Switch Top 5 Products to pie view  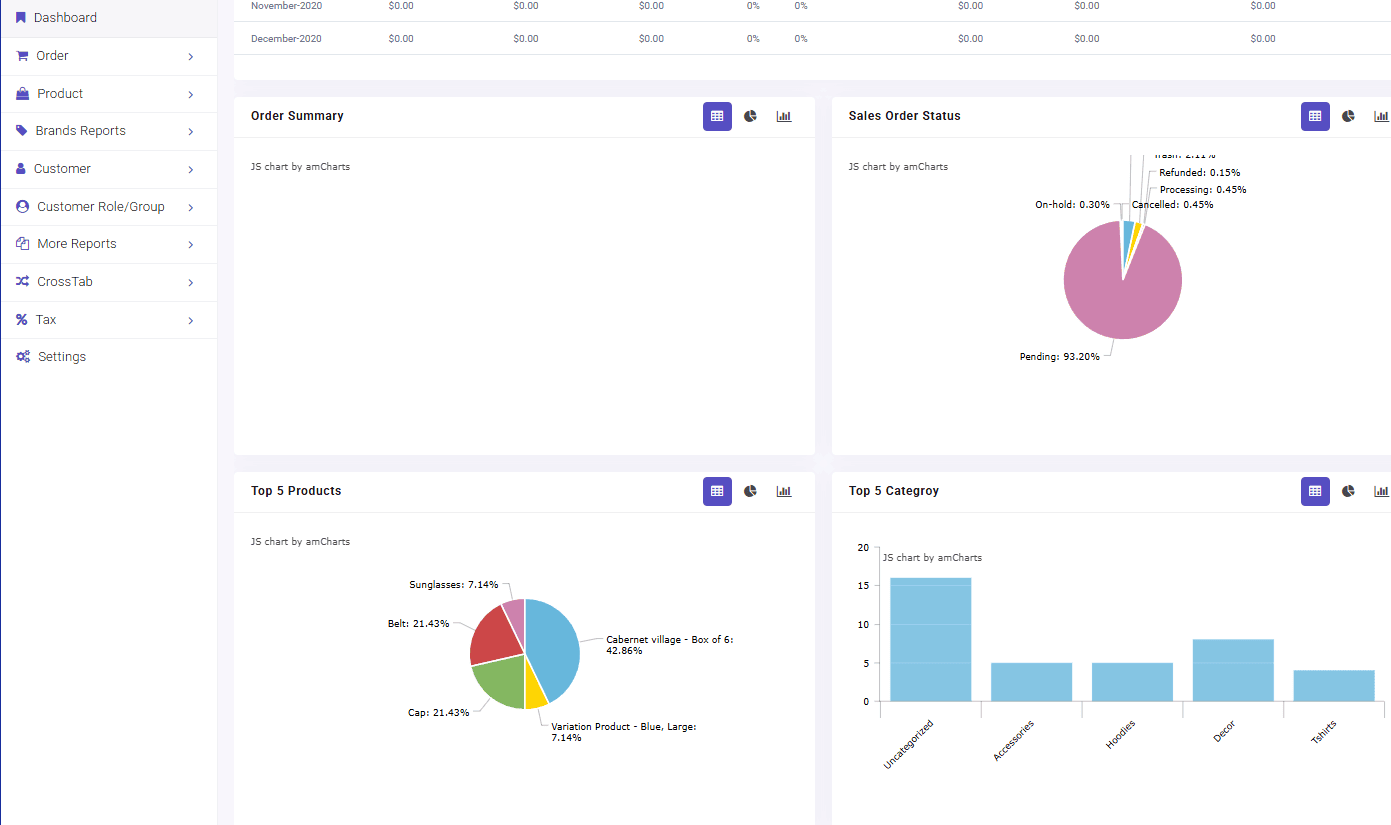750,491
